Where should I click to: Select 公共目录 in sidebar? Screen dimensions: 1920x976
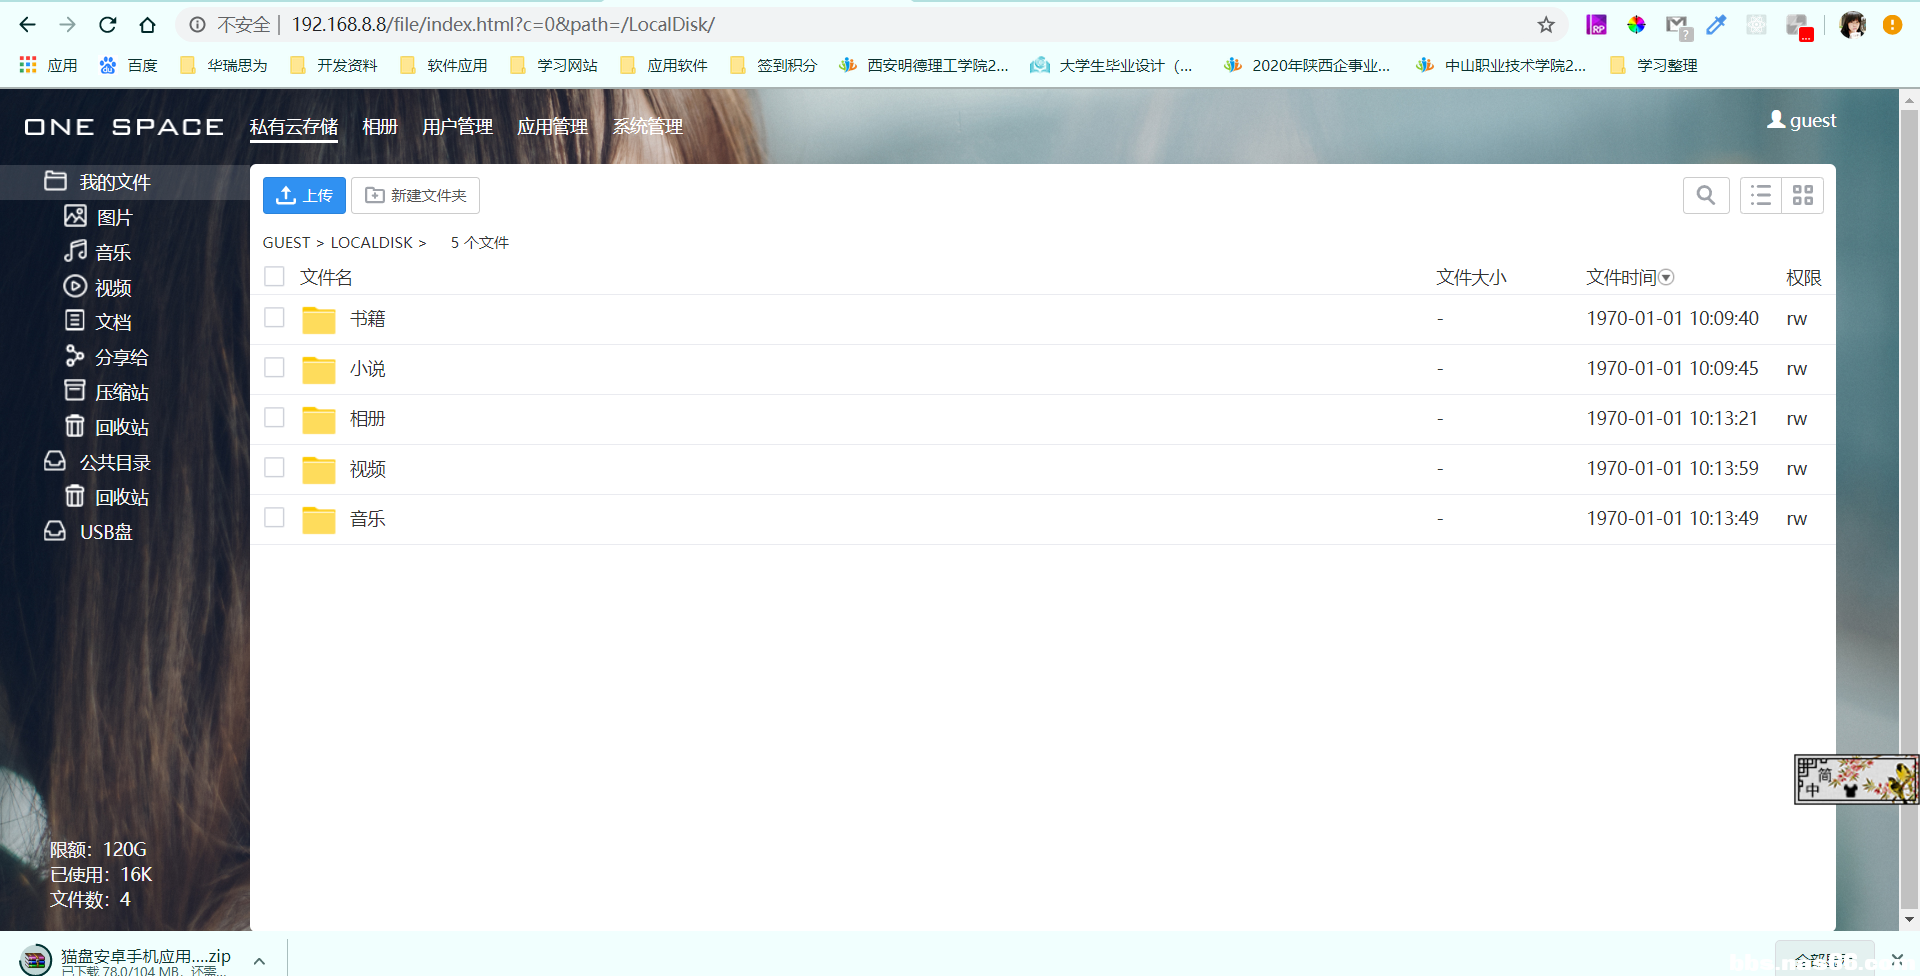pos(97,462)
